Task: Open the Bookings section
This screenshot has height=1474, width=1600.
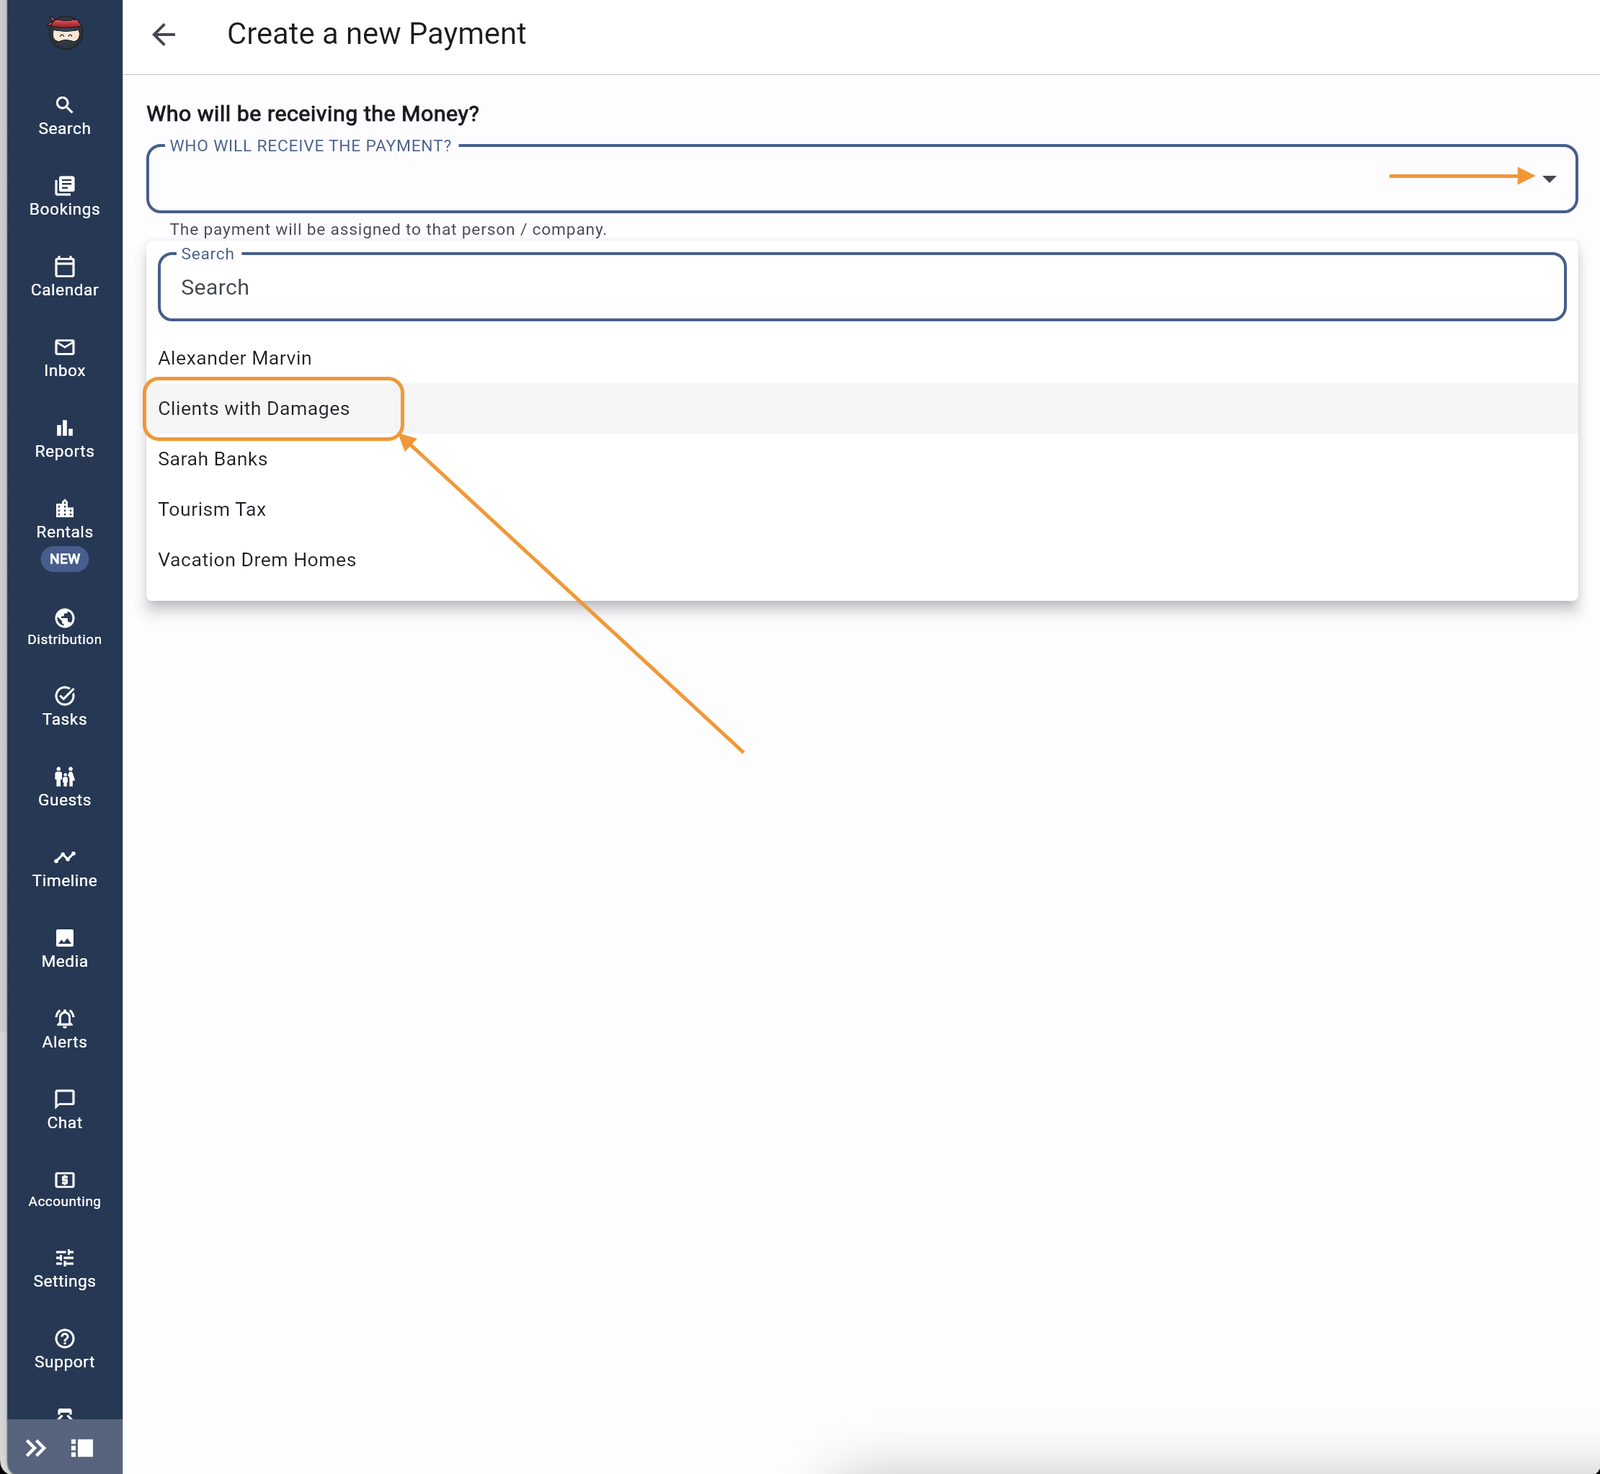Action: tap(64, 196)
